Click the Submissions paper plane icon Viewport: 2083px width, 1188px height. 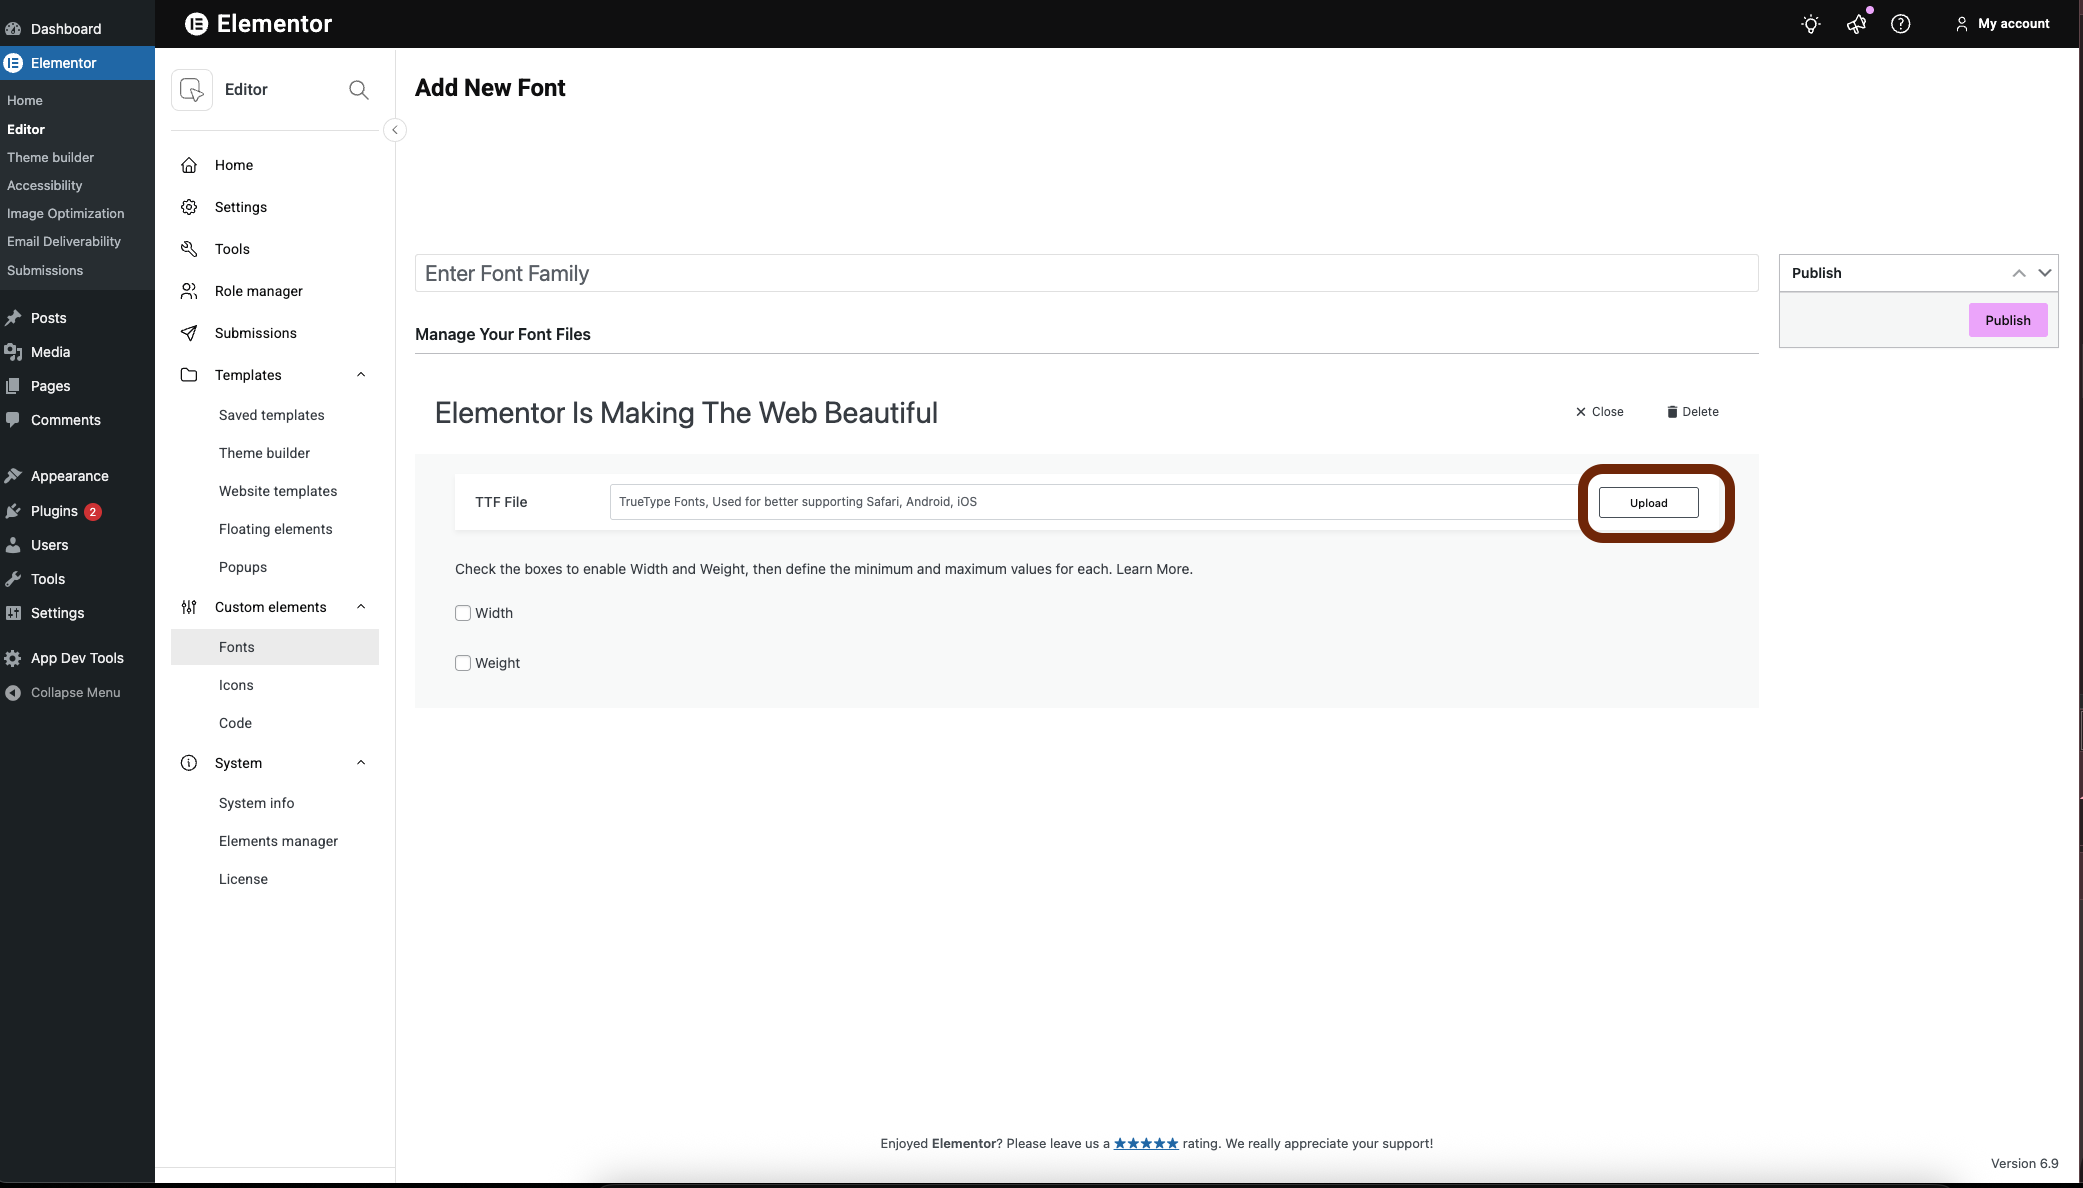189,333
